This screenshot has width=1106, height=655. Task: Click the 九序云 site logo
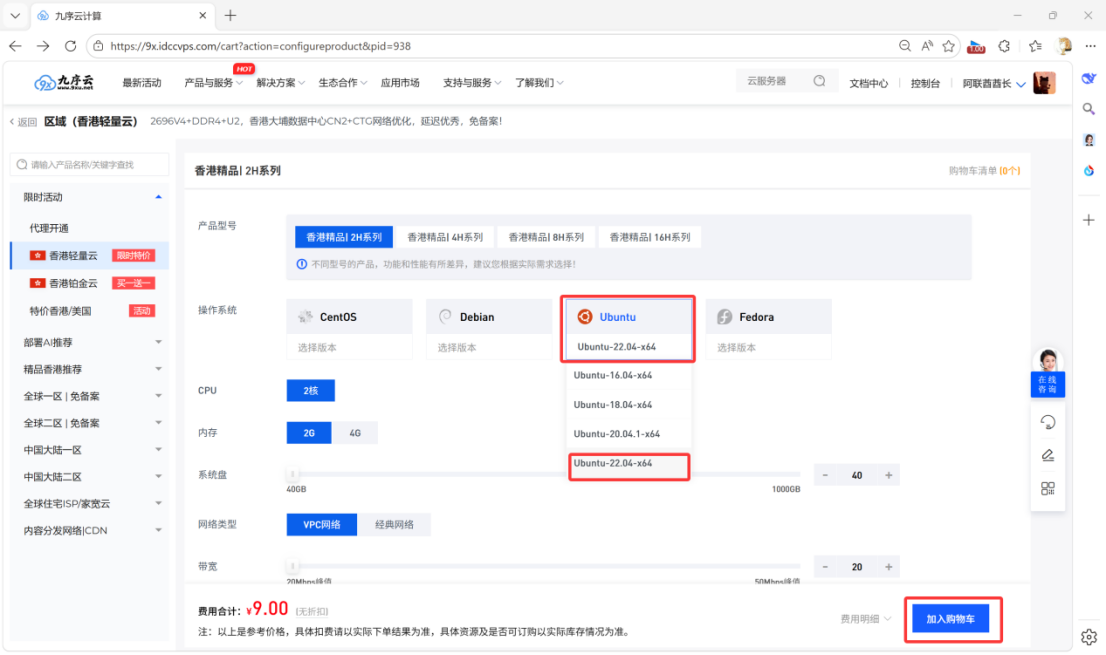[63, 82]
